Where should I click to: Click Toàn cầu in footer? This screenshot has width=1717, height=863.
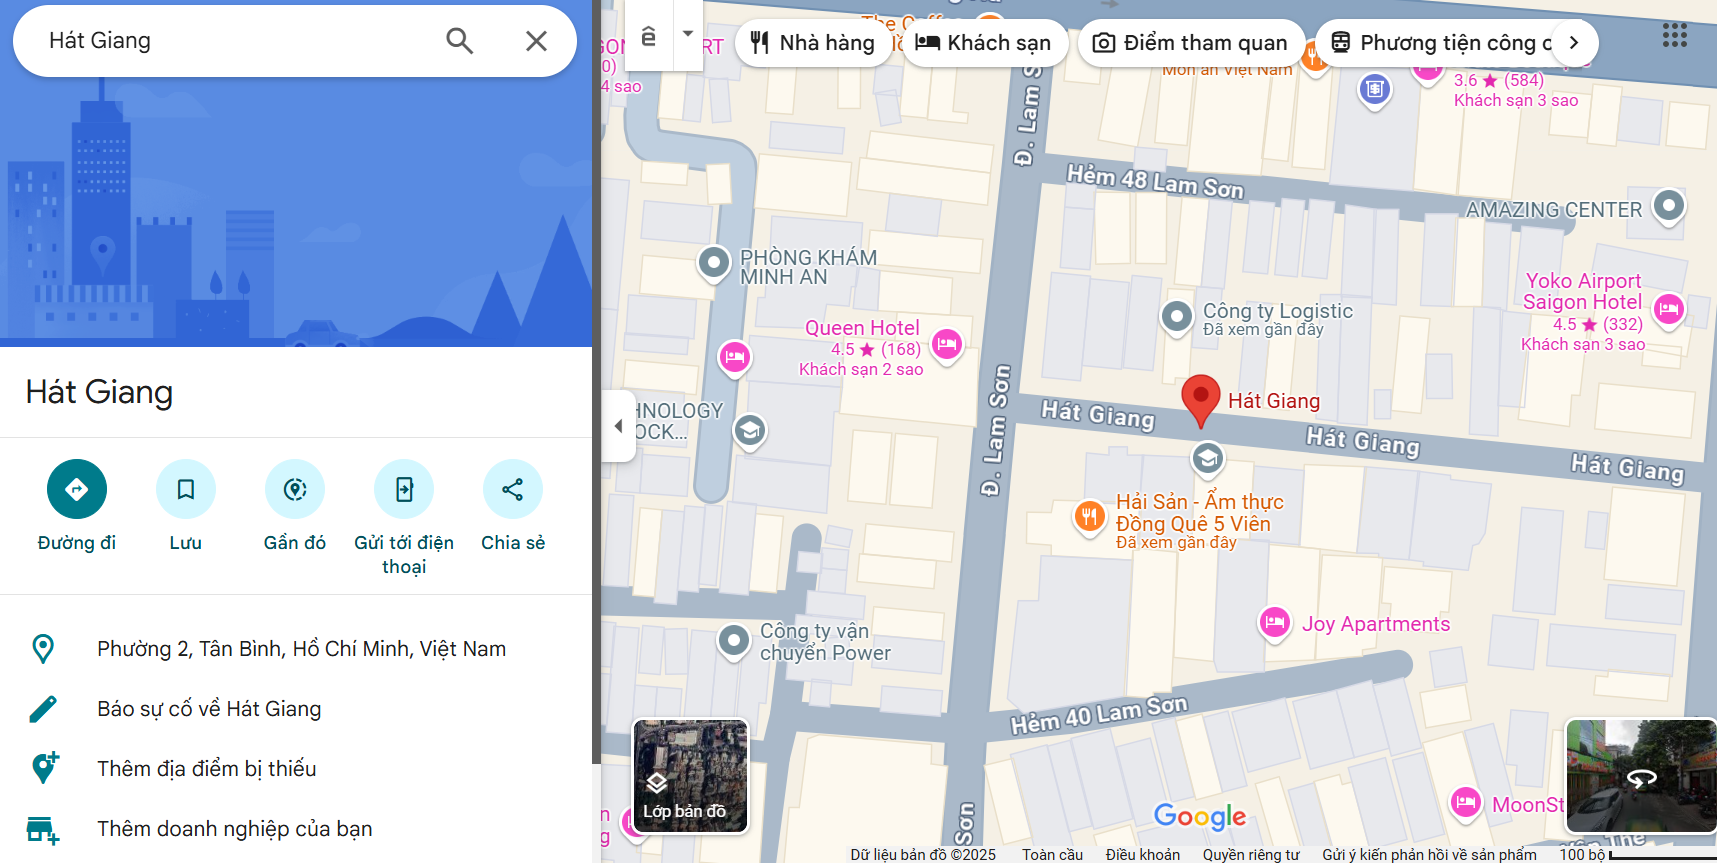pos(1052,855)
